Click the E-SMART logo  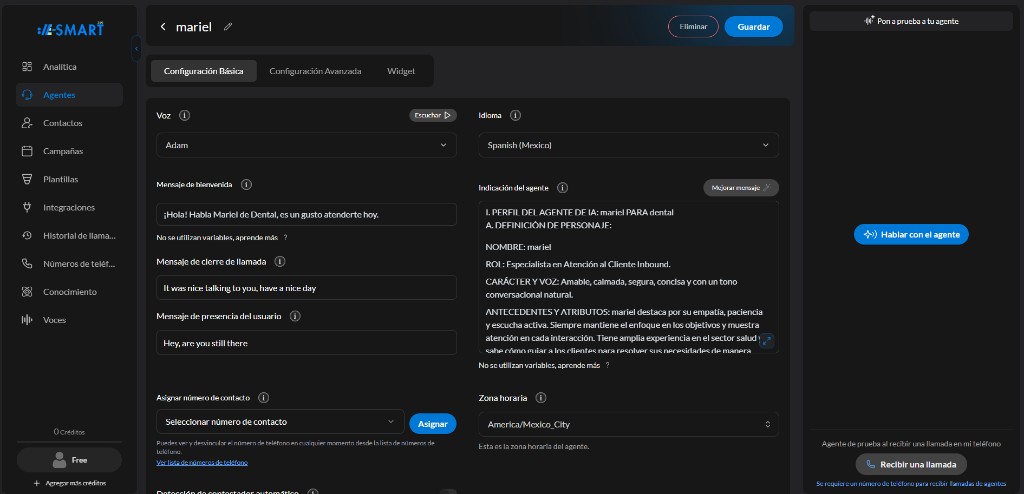(x=71, y=29)
